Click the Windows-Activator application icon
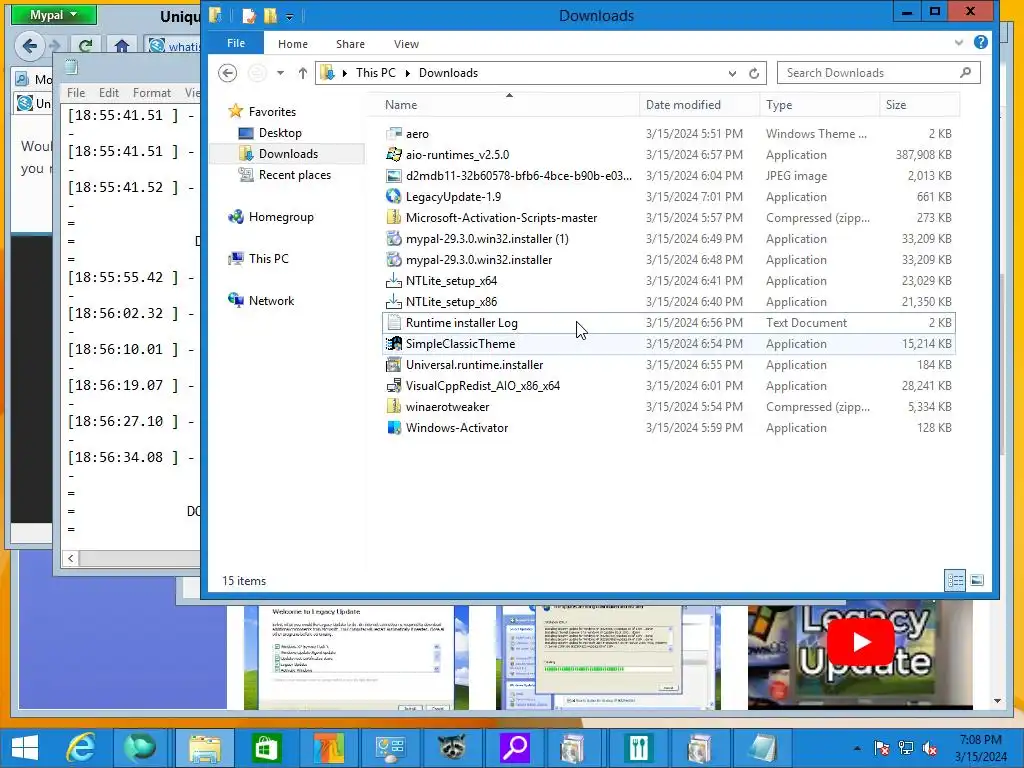 tap(394, 428)
